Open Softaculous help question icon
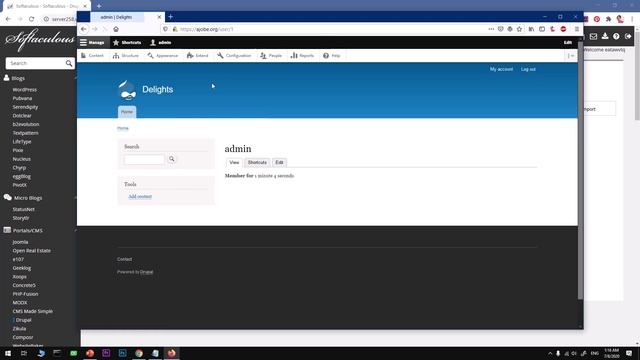The width and height of the screenshot is (640, 360). (616, 36)
